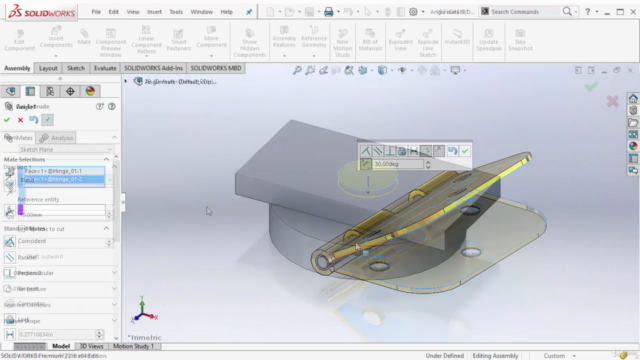Click the Zoom to Area icon
Viewport: 640px width, 360px height.
tap(310, 70)
